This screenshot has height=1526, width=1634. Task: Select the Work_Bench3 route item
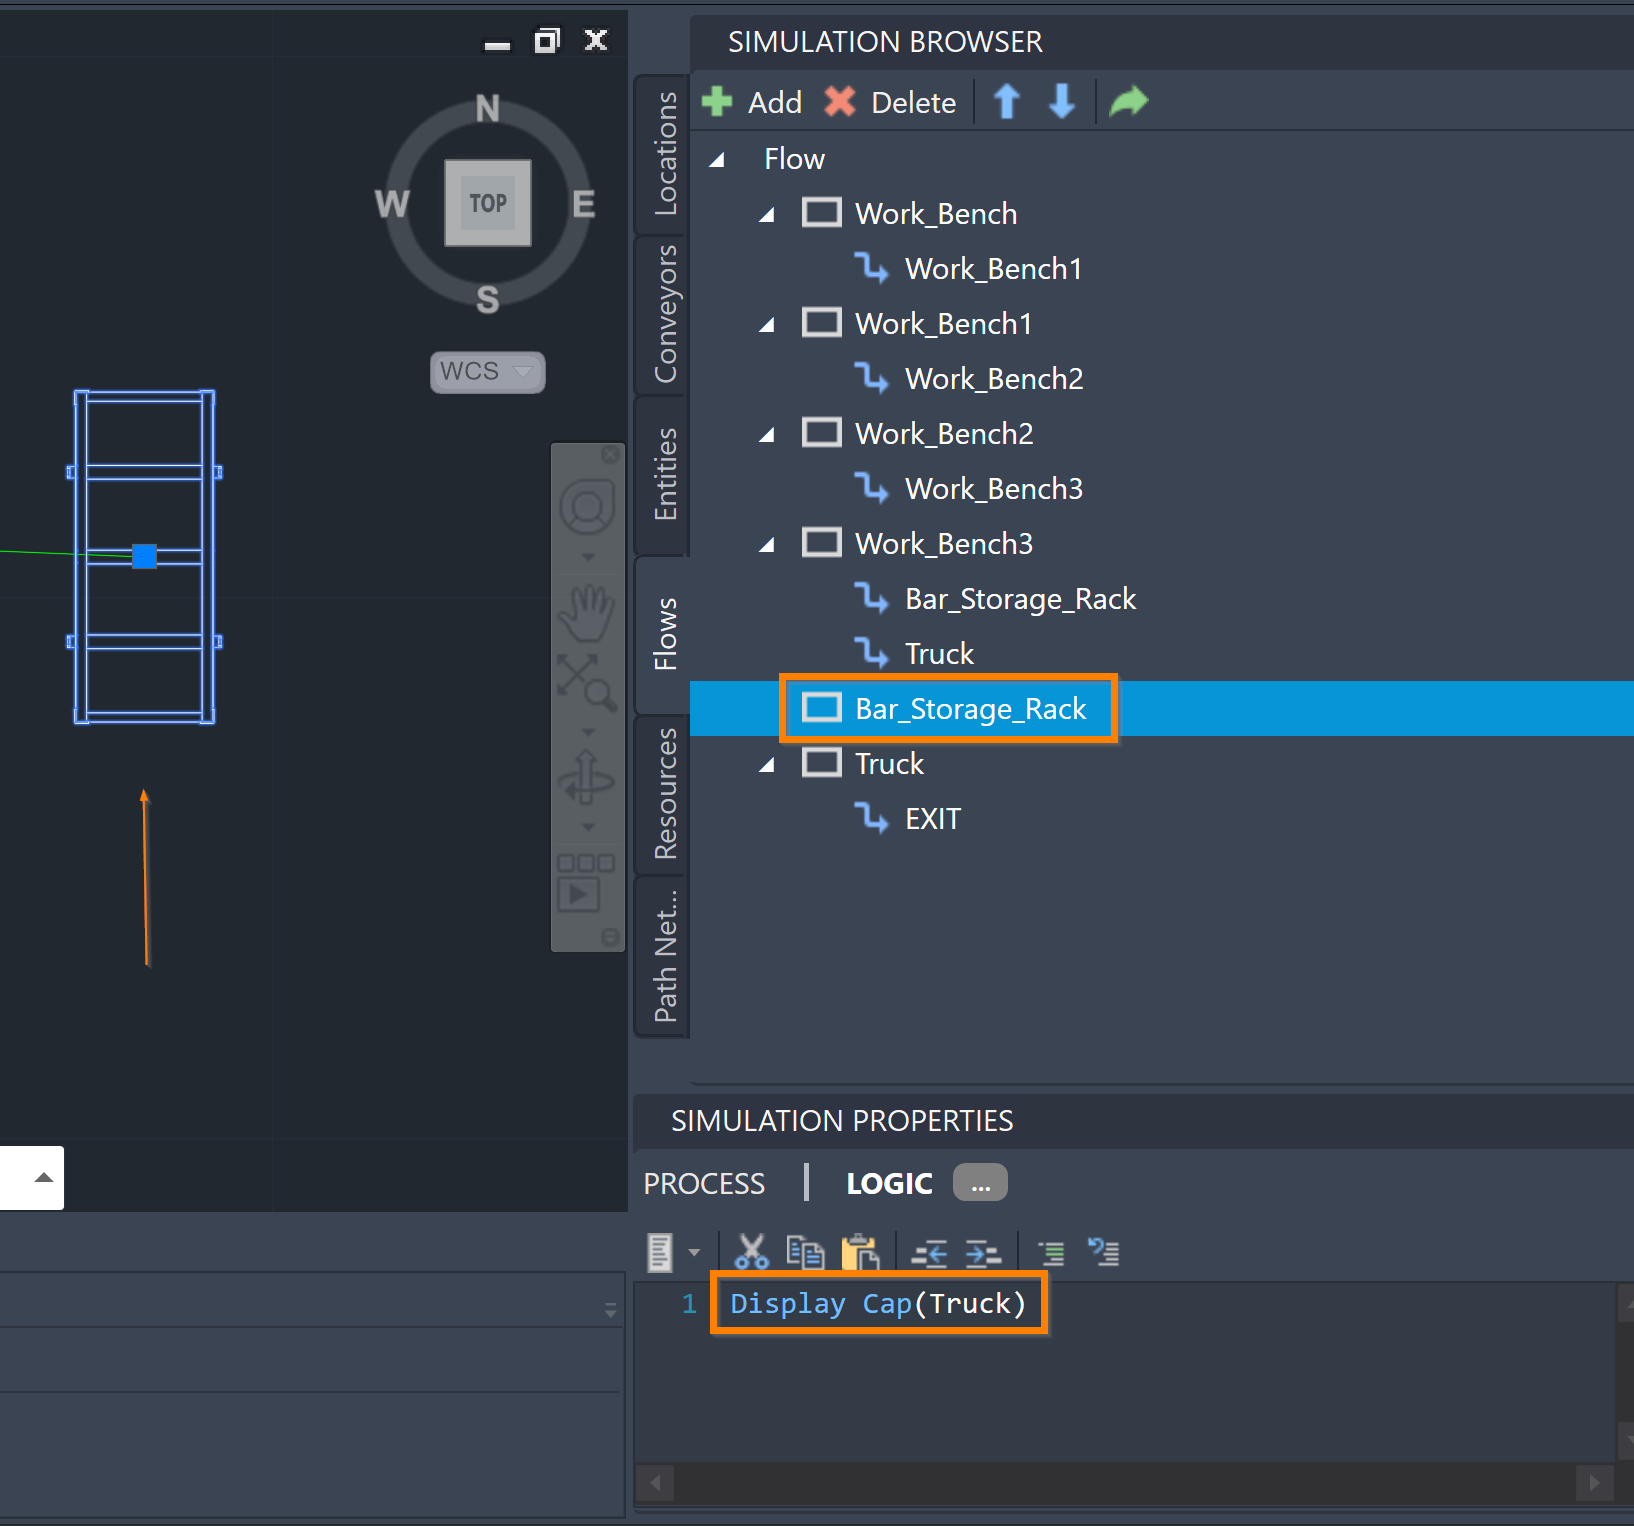(x=994, y=489)
